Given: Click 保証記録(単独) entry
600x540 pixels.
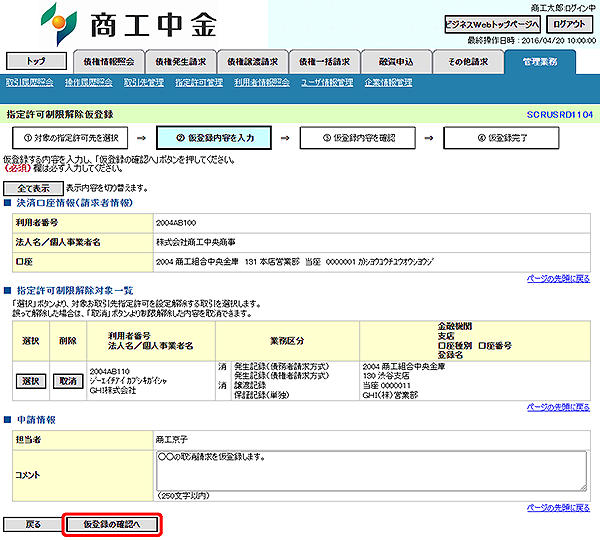Looking at the screenshot, I should [x=262, y=395].
